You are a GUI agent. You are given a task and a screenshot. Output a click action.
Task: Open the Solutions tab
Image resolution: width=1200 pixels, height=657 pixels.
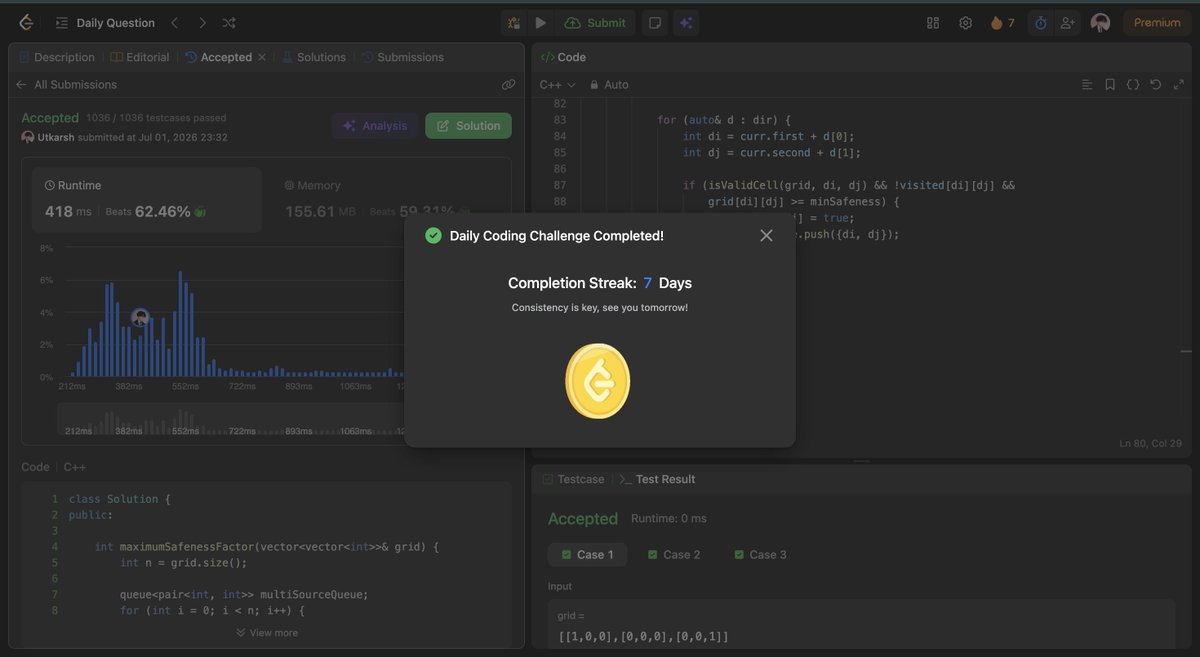[314, 57]
